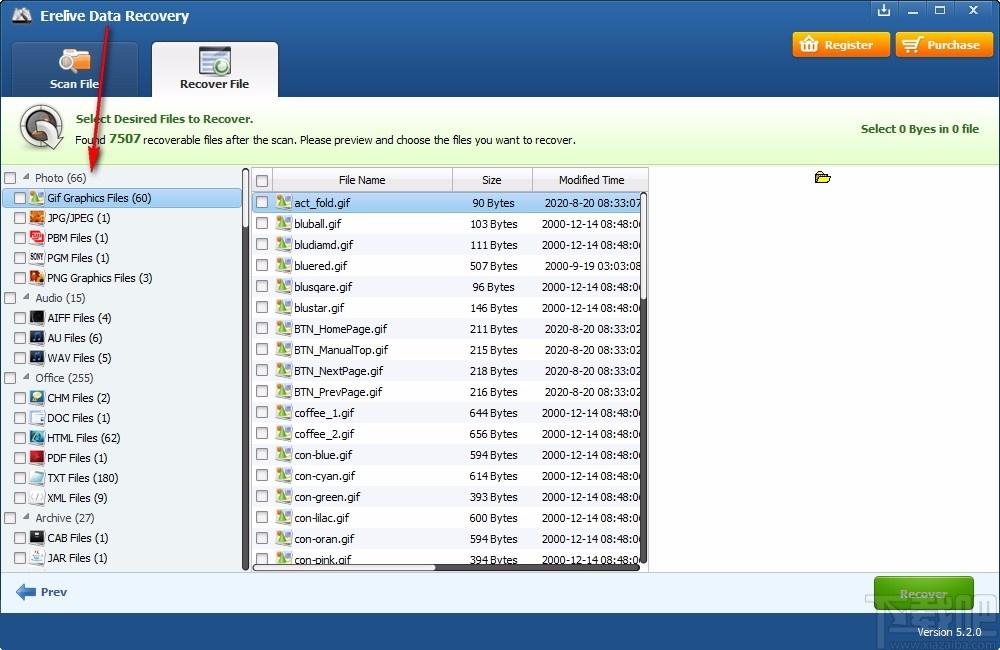Toggle the select-all checkbox in table header
1000x650 pixels.
[x=262, y=181]
